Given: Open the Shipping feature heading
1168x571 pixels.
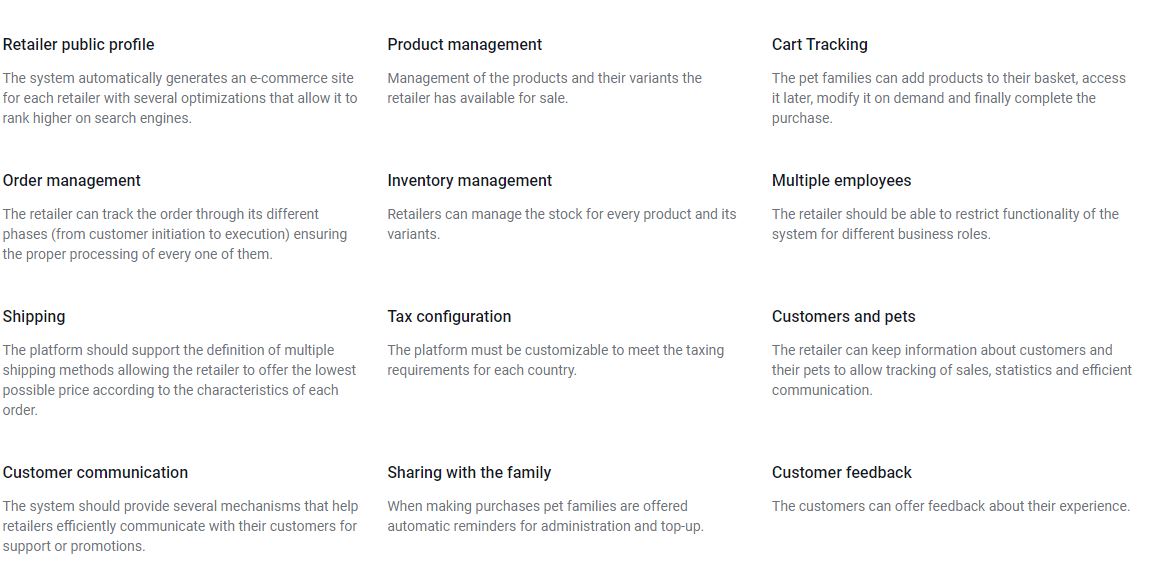Looking at the screenshot, I should pyautogui.click(x=34, y=316).
